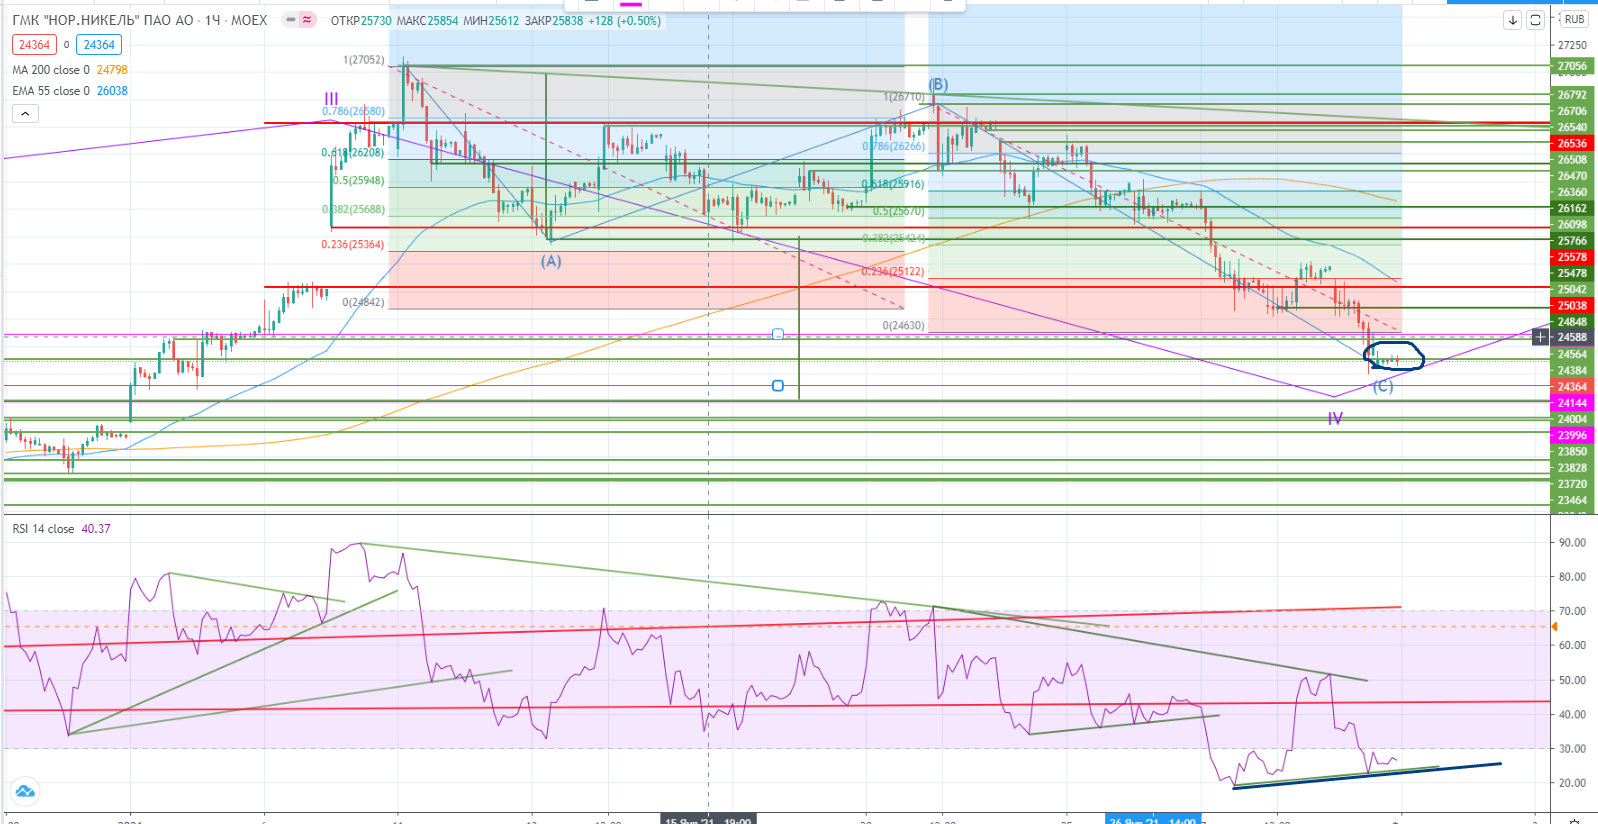Click the down-arrow icon near the RUB label
Screen dimensions: 1598x824
click(x=1512, y=20)
